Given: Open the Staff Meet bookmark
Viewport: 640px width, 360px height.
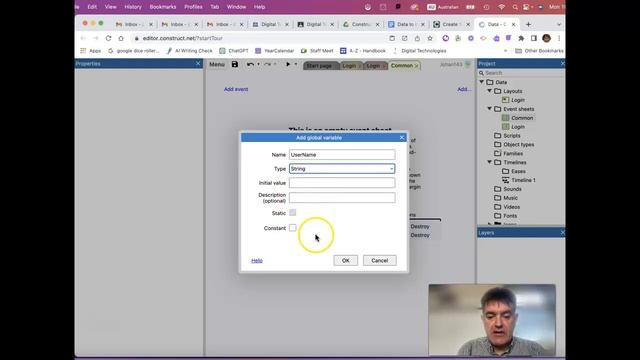Looking at the screenshot, I should coord(317,51).
